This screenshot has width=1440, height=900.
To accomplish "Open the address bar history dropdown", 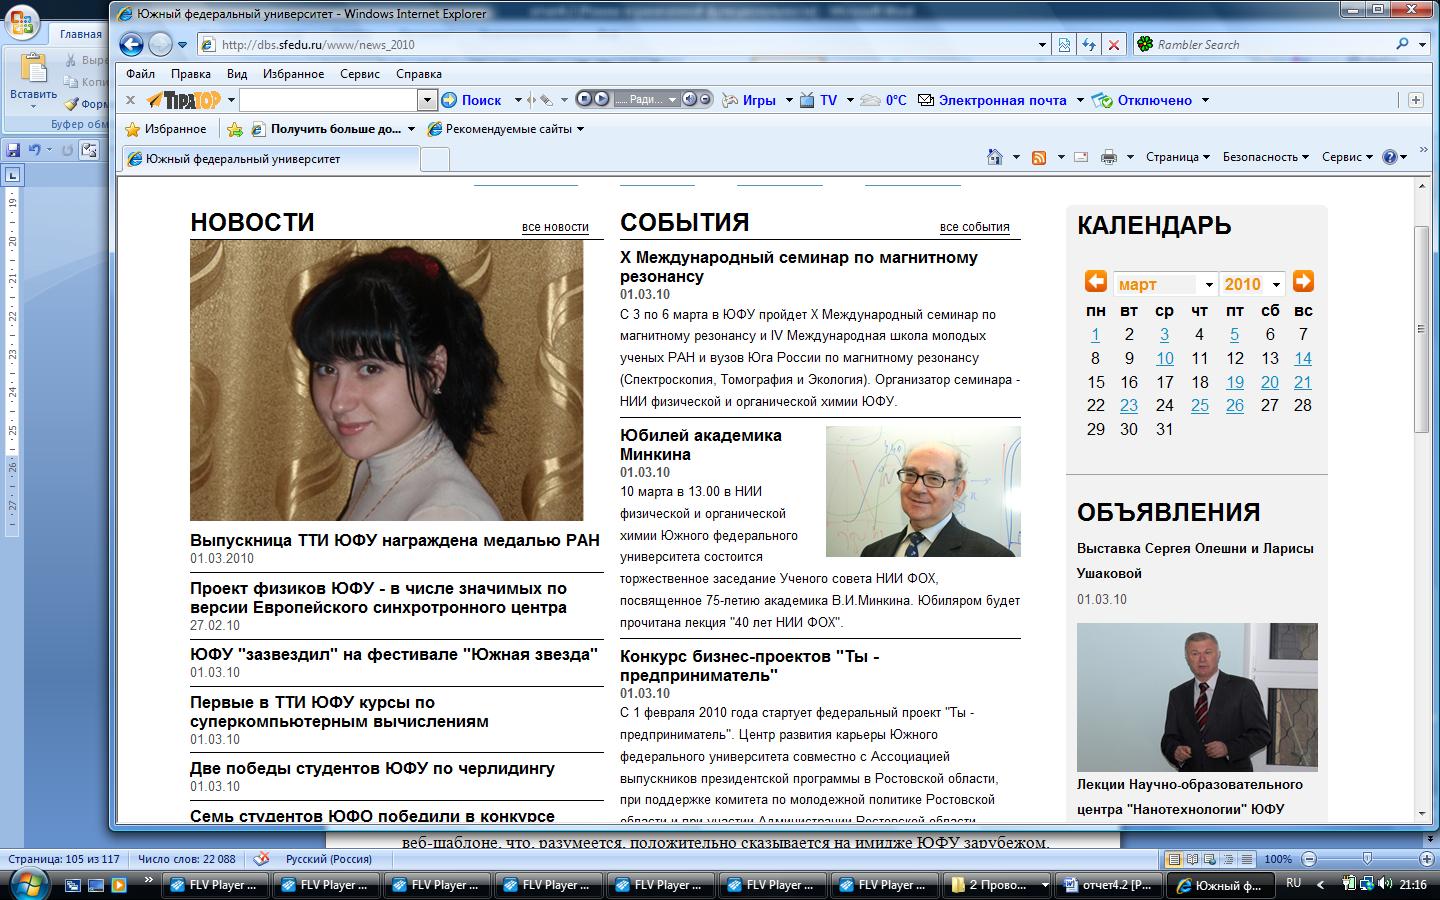I will pyautogui.click(x=1042, y=44).
